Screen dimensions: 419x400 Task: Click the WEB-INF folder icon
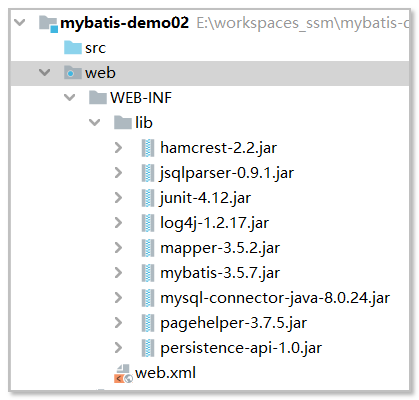click(x=98, y=98)
